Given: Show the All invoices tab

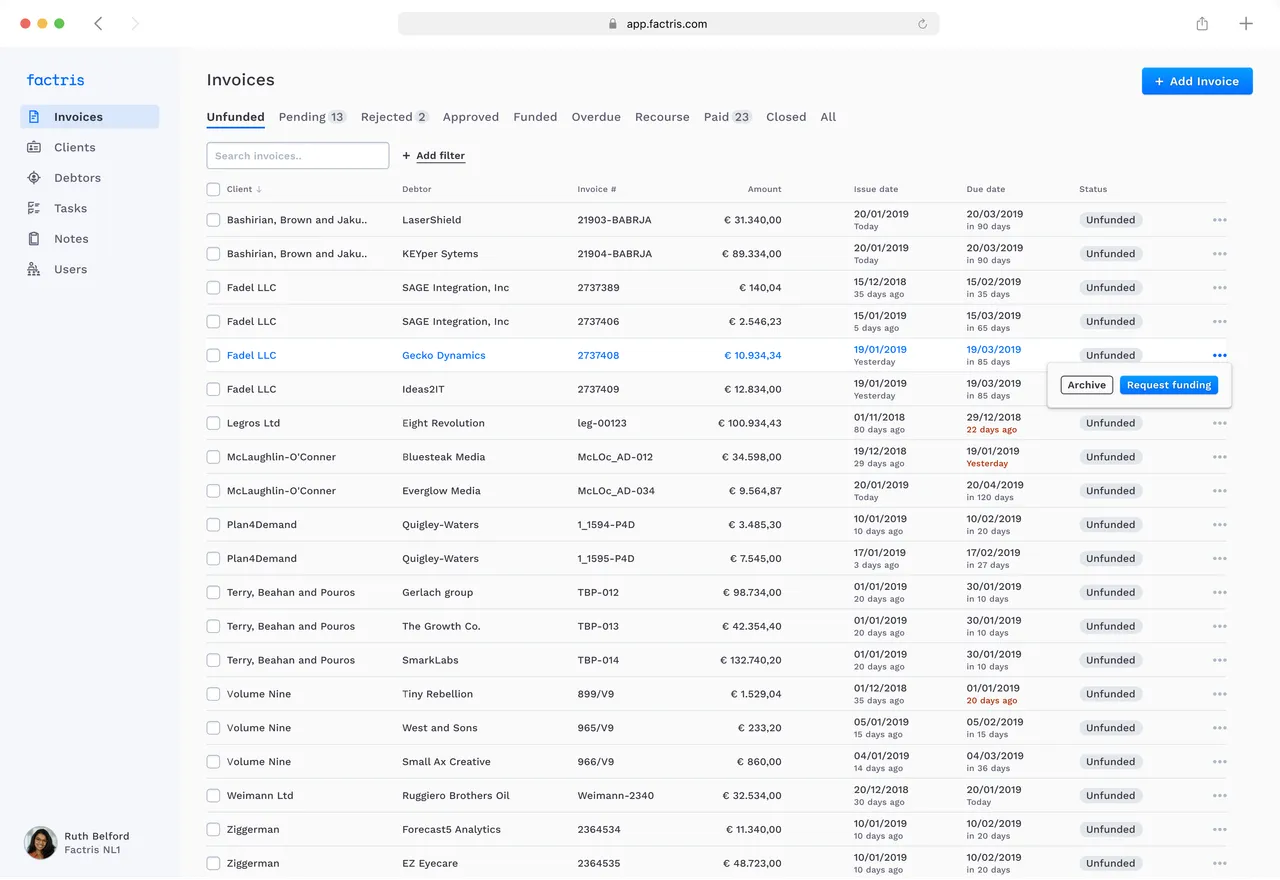Looking at the screenshot, I should (x=828, y=117).
